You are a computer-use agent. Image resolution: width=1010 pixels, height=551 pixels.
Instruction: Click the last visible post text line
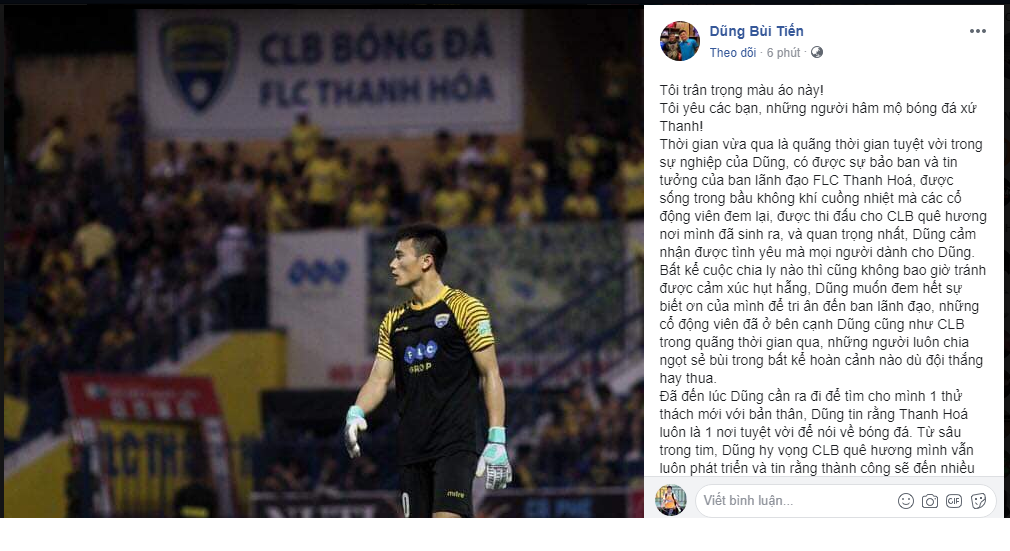pyautogui.click(x=817, y=469)
